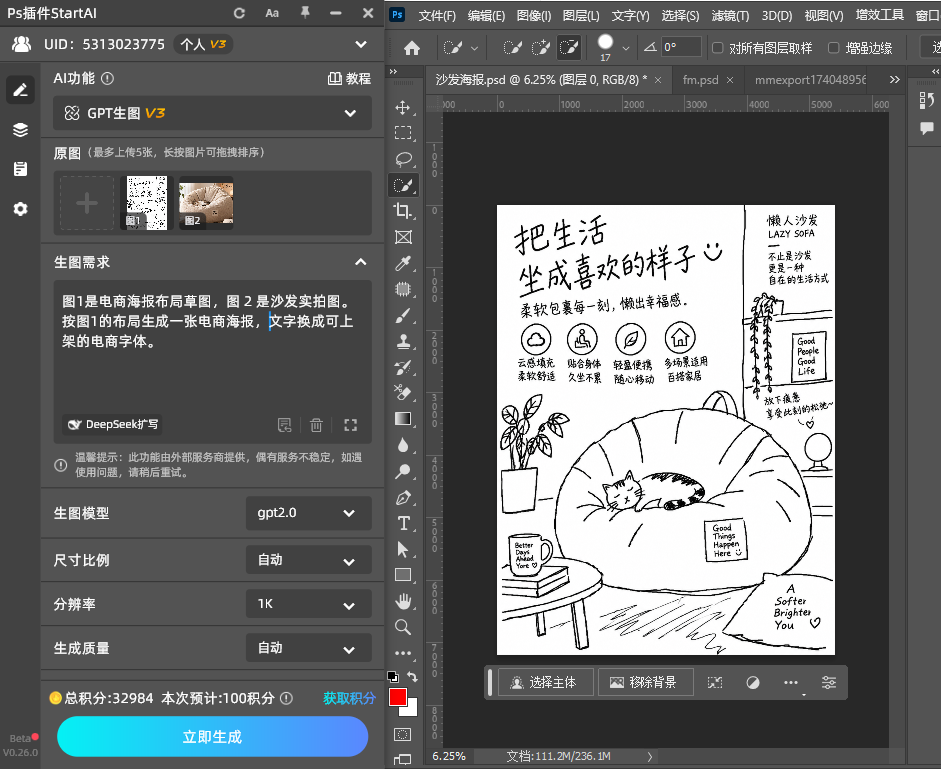Toggle the pin icon in StartAI header
Viewport: 941px width, 769px height.
305,13
